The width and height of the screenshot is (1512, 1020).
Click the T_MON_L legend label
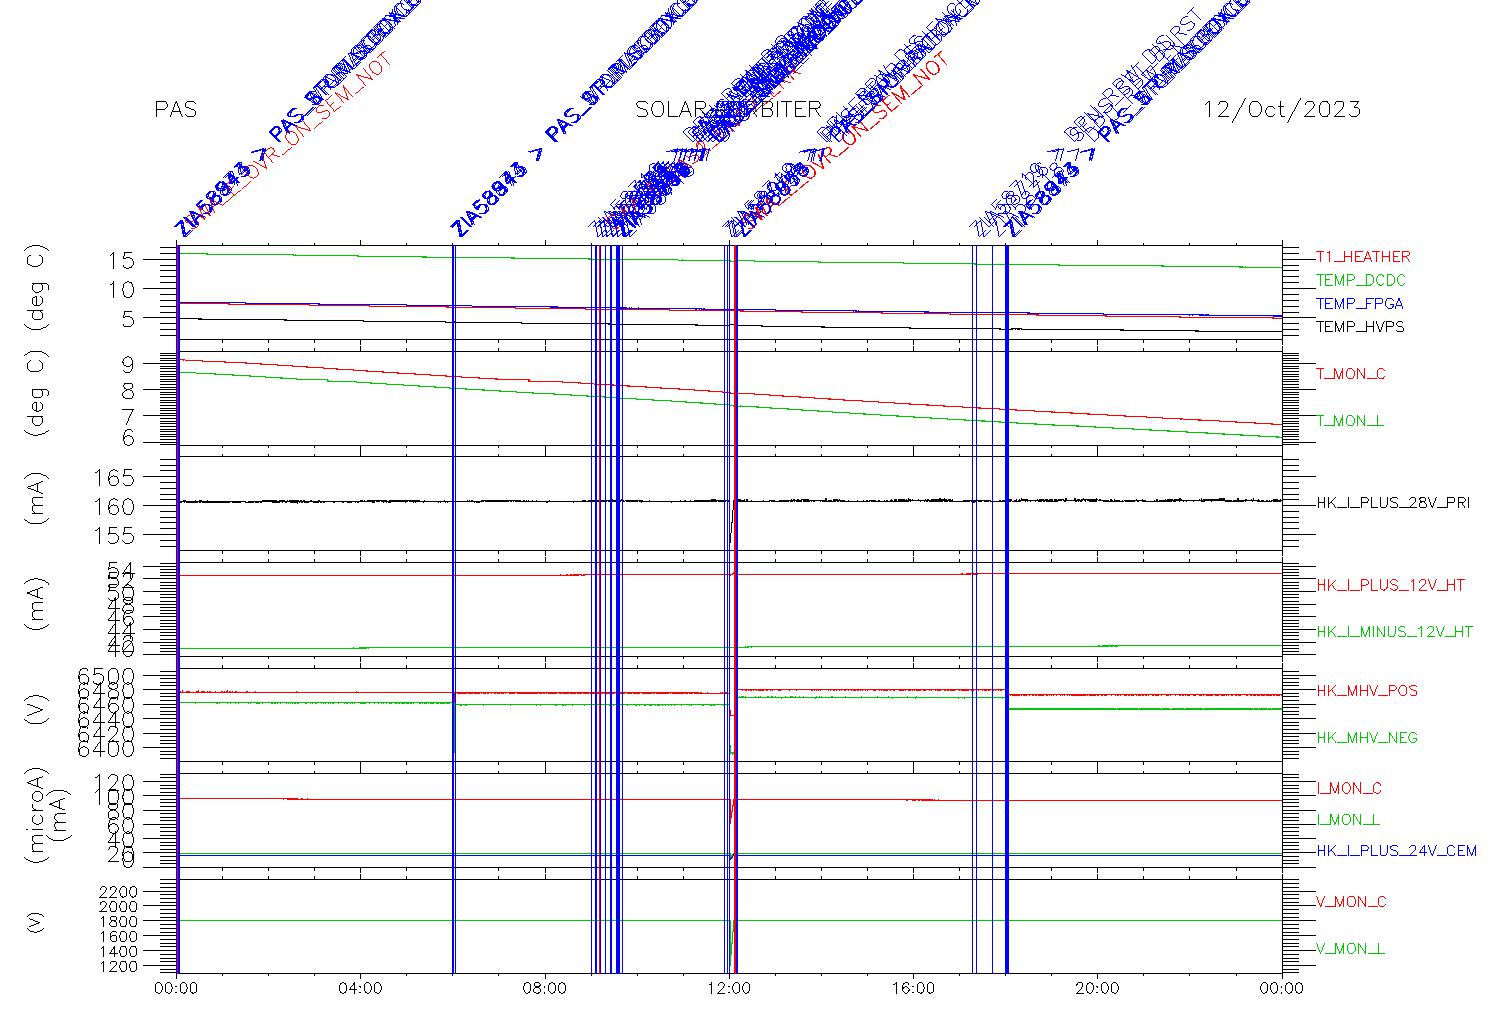coord(1350,421)
